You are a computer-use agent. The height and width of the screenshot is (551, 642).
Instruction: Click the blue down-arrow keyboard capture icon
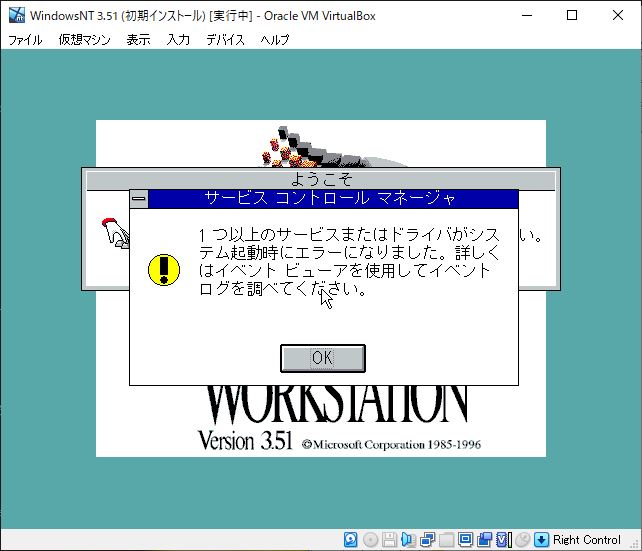[542, 540]
